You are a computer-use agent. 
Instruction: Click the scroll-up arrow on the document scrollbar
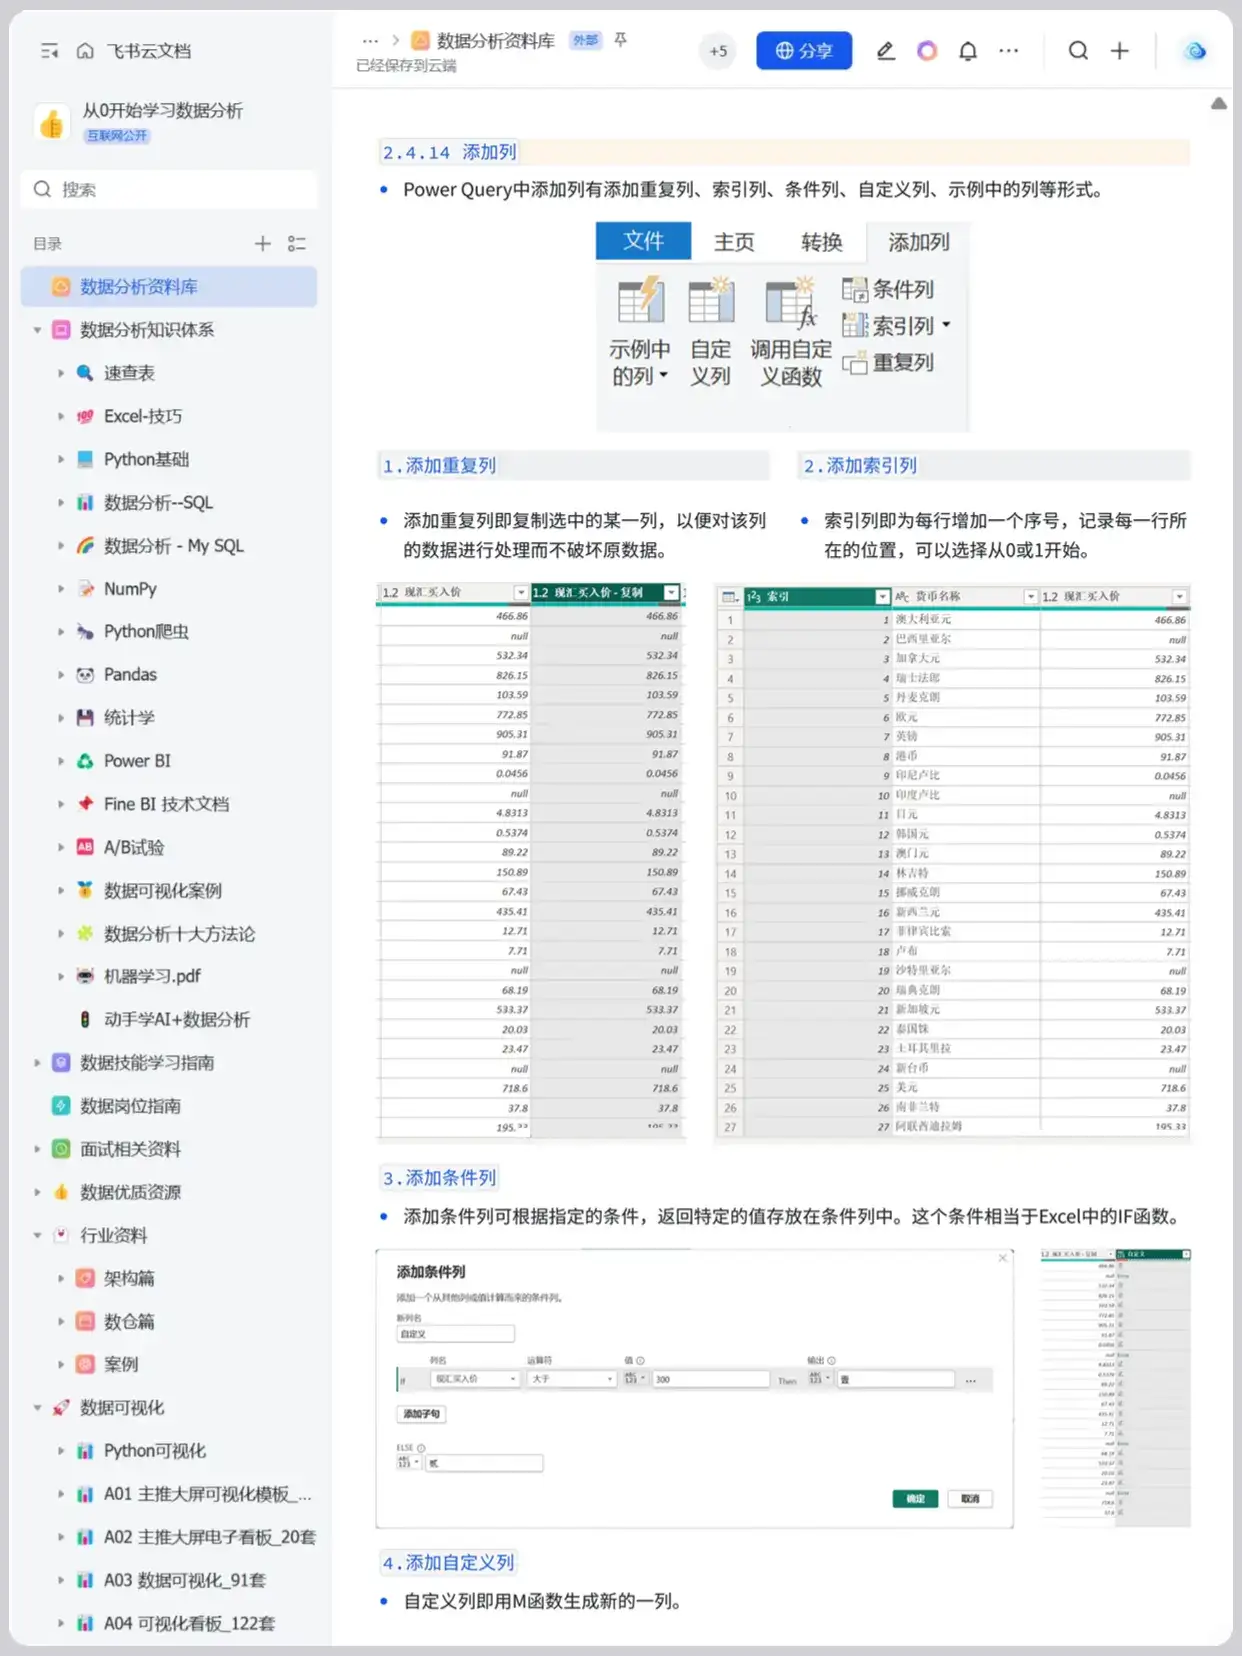coord(1219,103)
